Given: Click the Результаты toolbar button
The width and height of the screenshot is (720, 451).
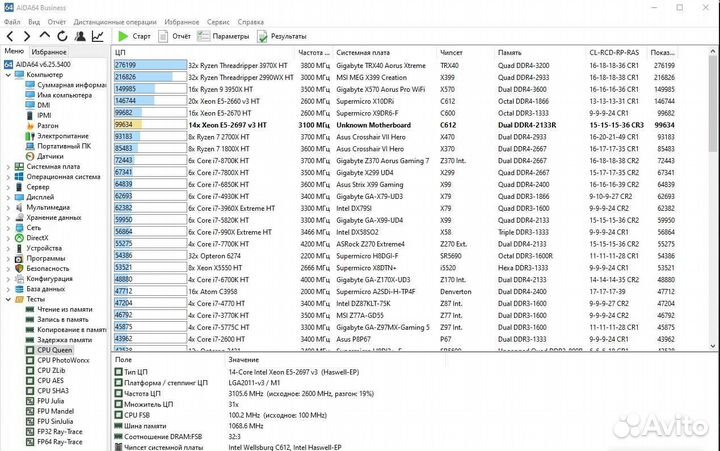Looking at the screenshot, I should coord(282,36).
